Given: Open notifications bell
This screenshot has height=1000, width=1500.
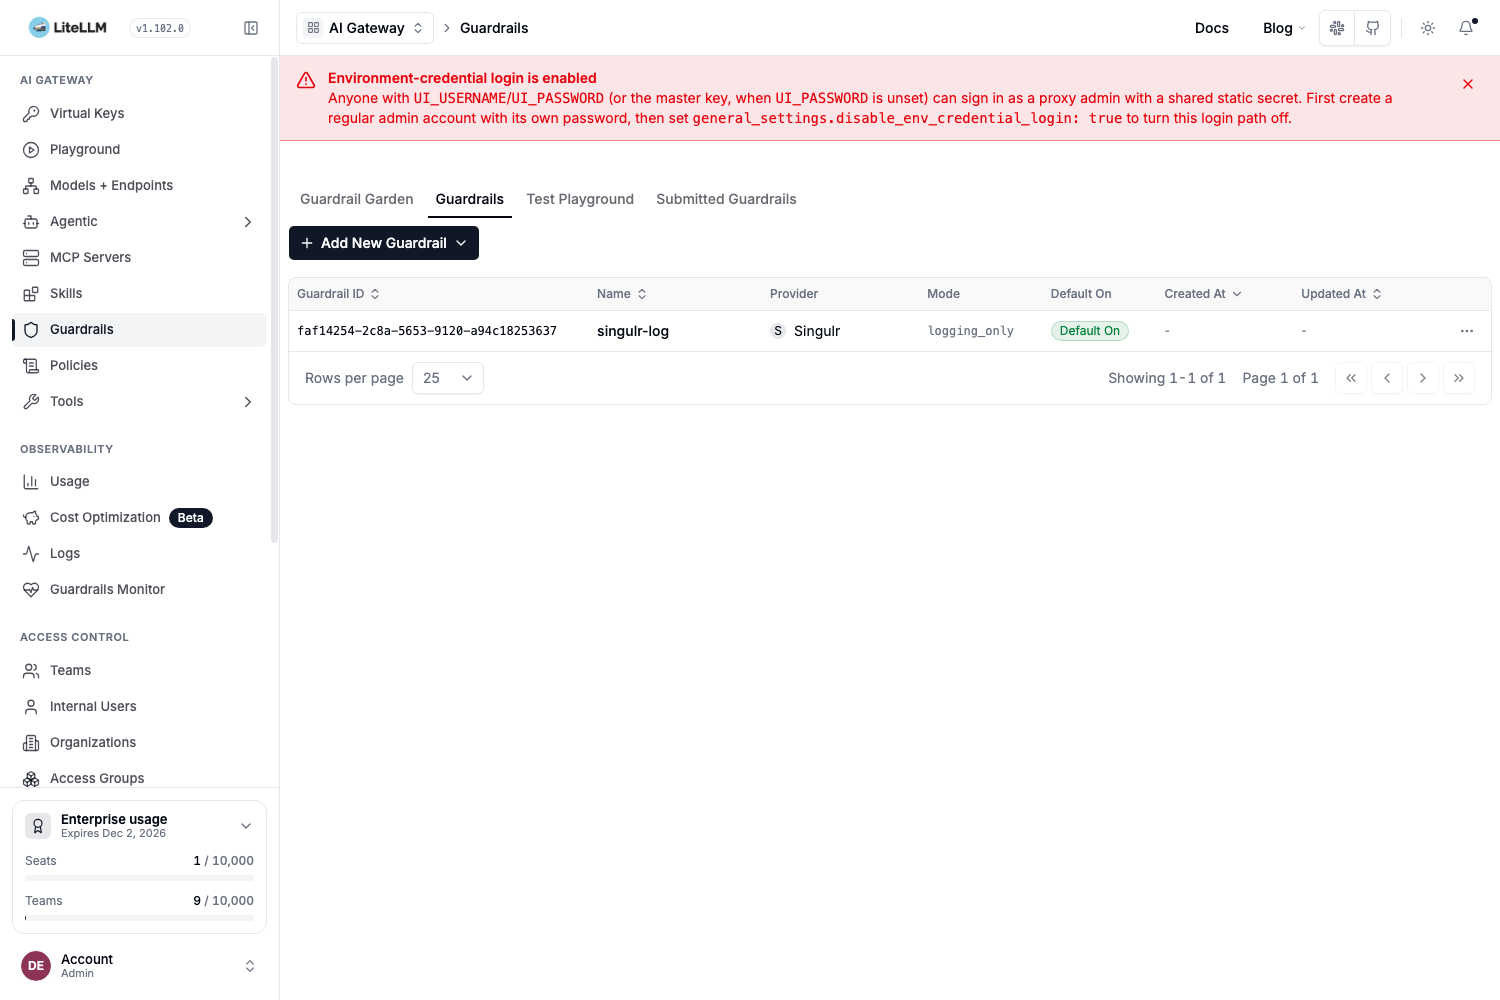Looking at the screenshot, I should 1466,28.
